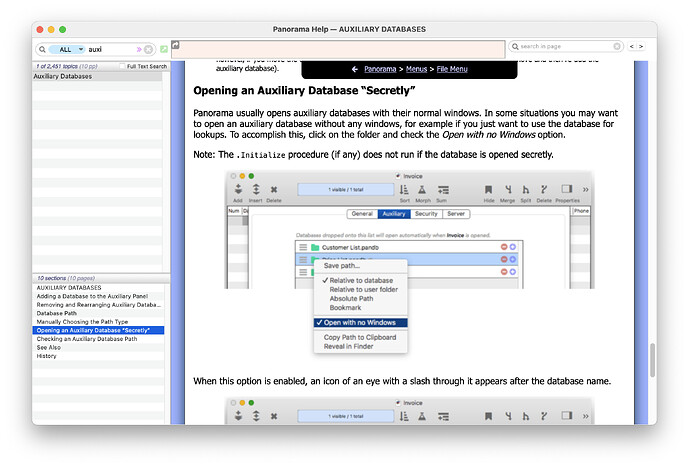Clear the topic search text
The width and height of the screenshot is (689, 467).
149,48
